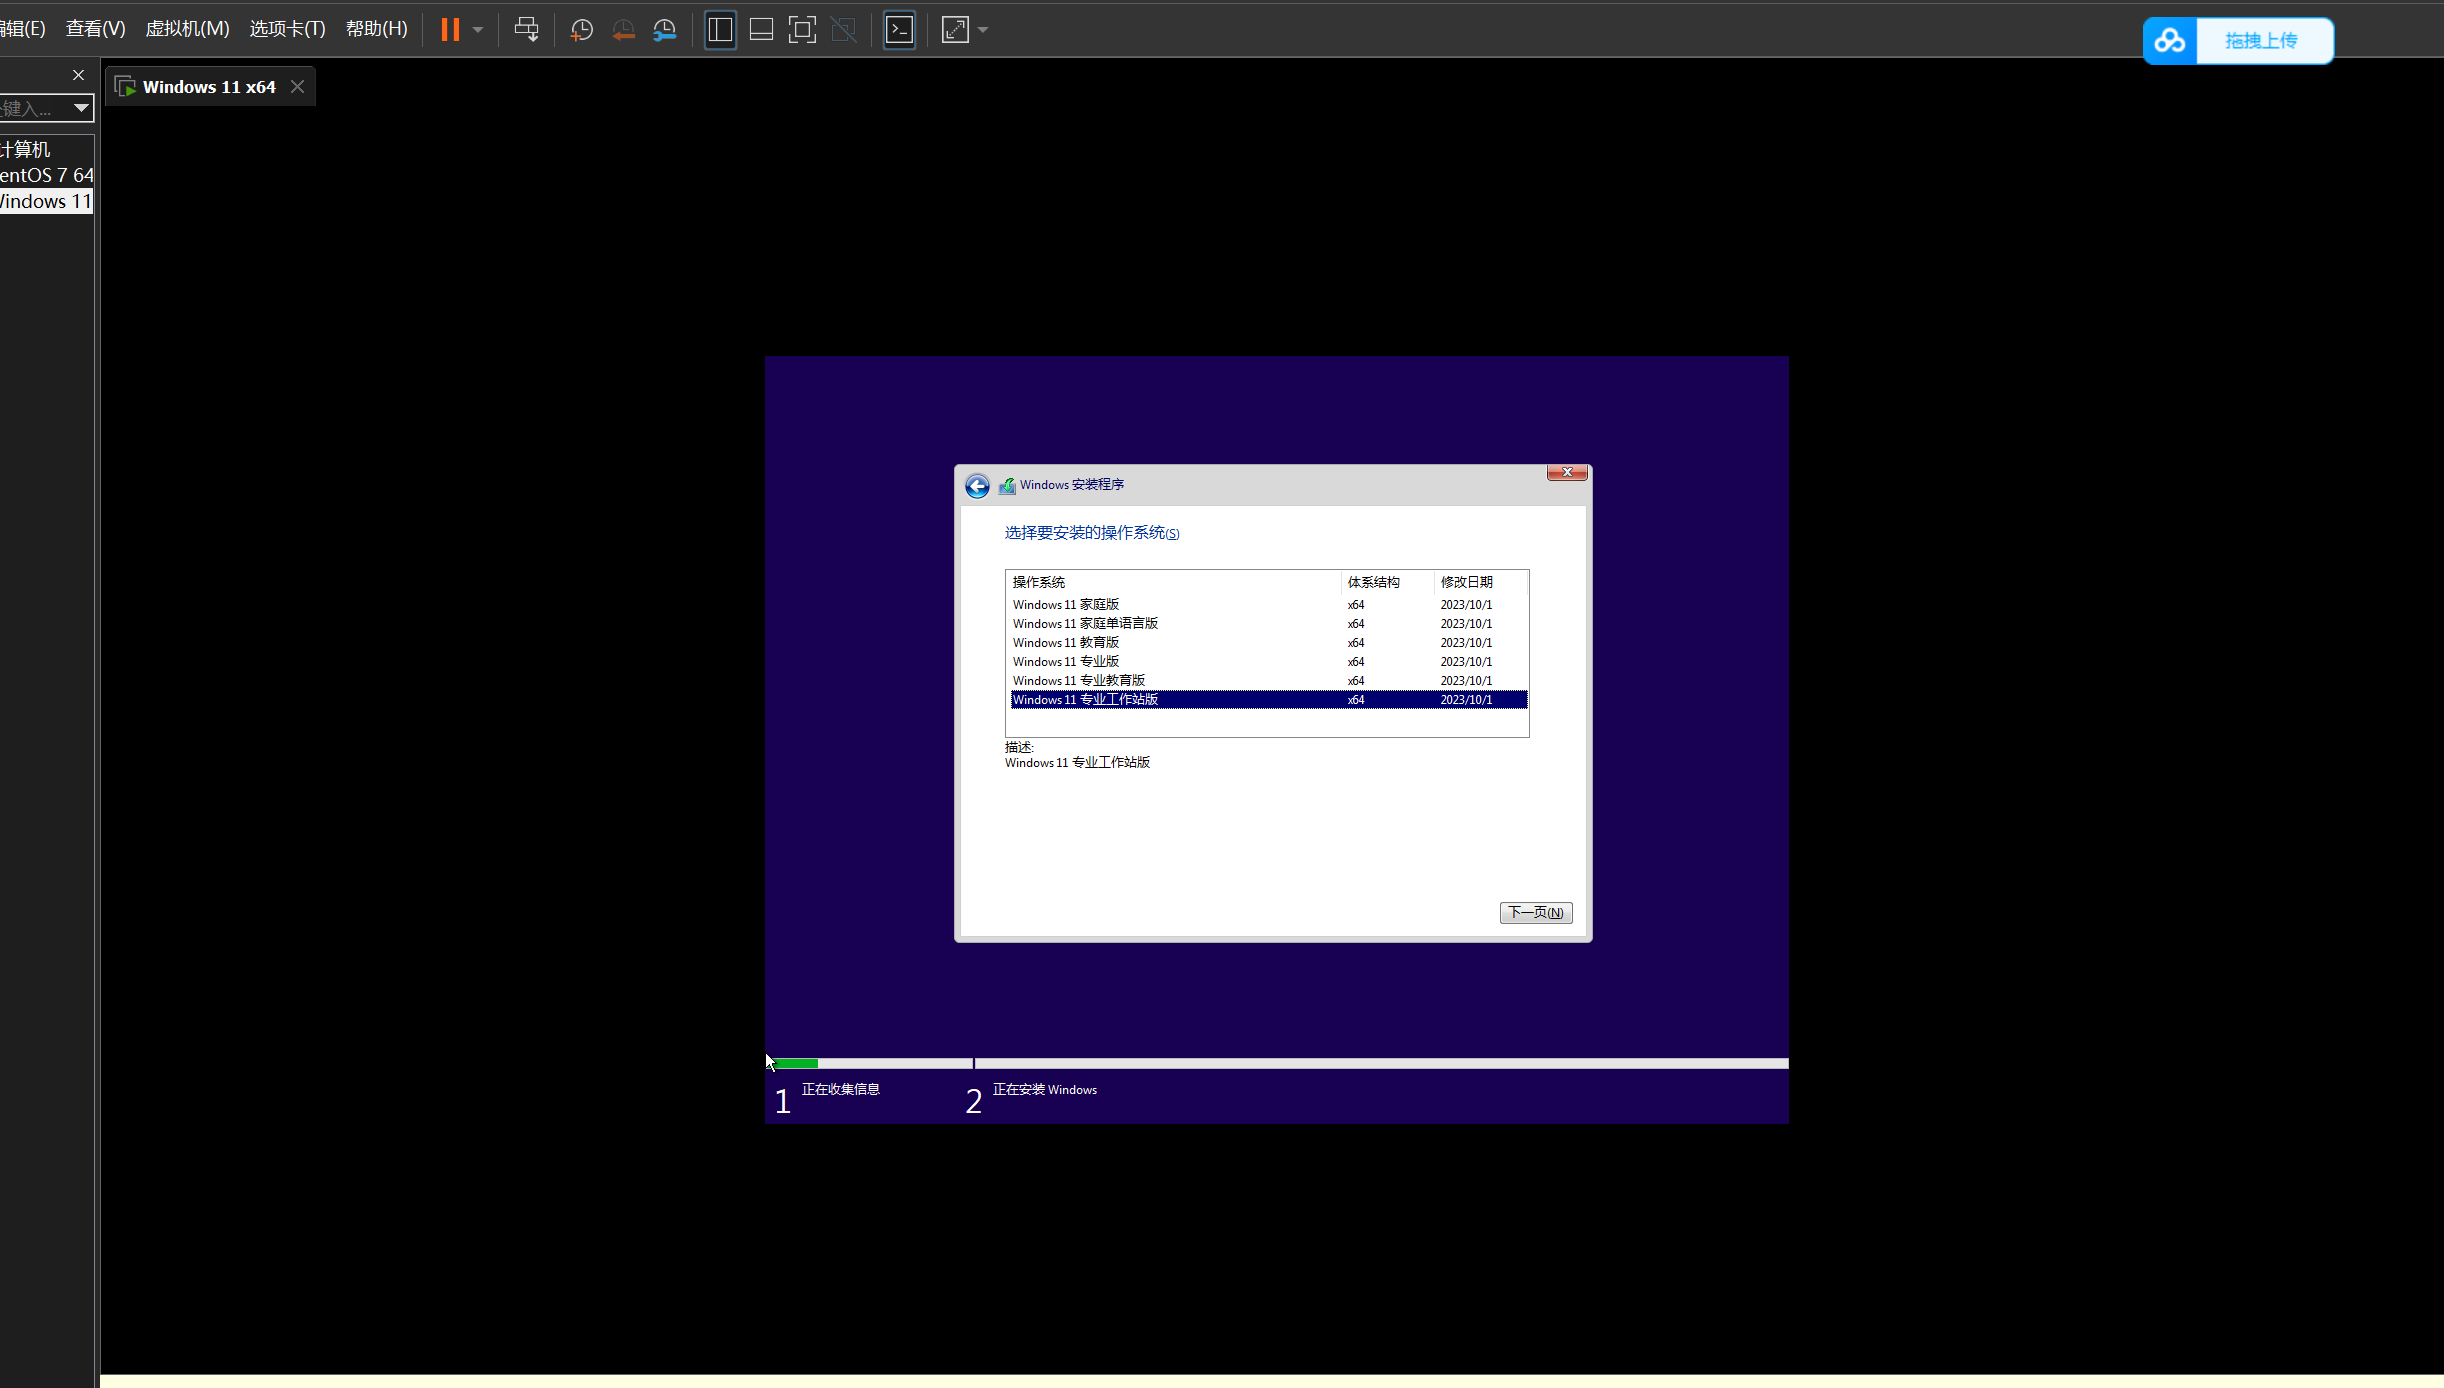Open the 编辑(E) menu
Image resolution: width=2444 pixels, height=1388 pixels.
click(x=22, y=29)
